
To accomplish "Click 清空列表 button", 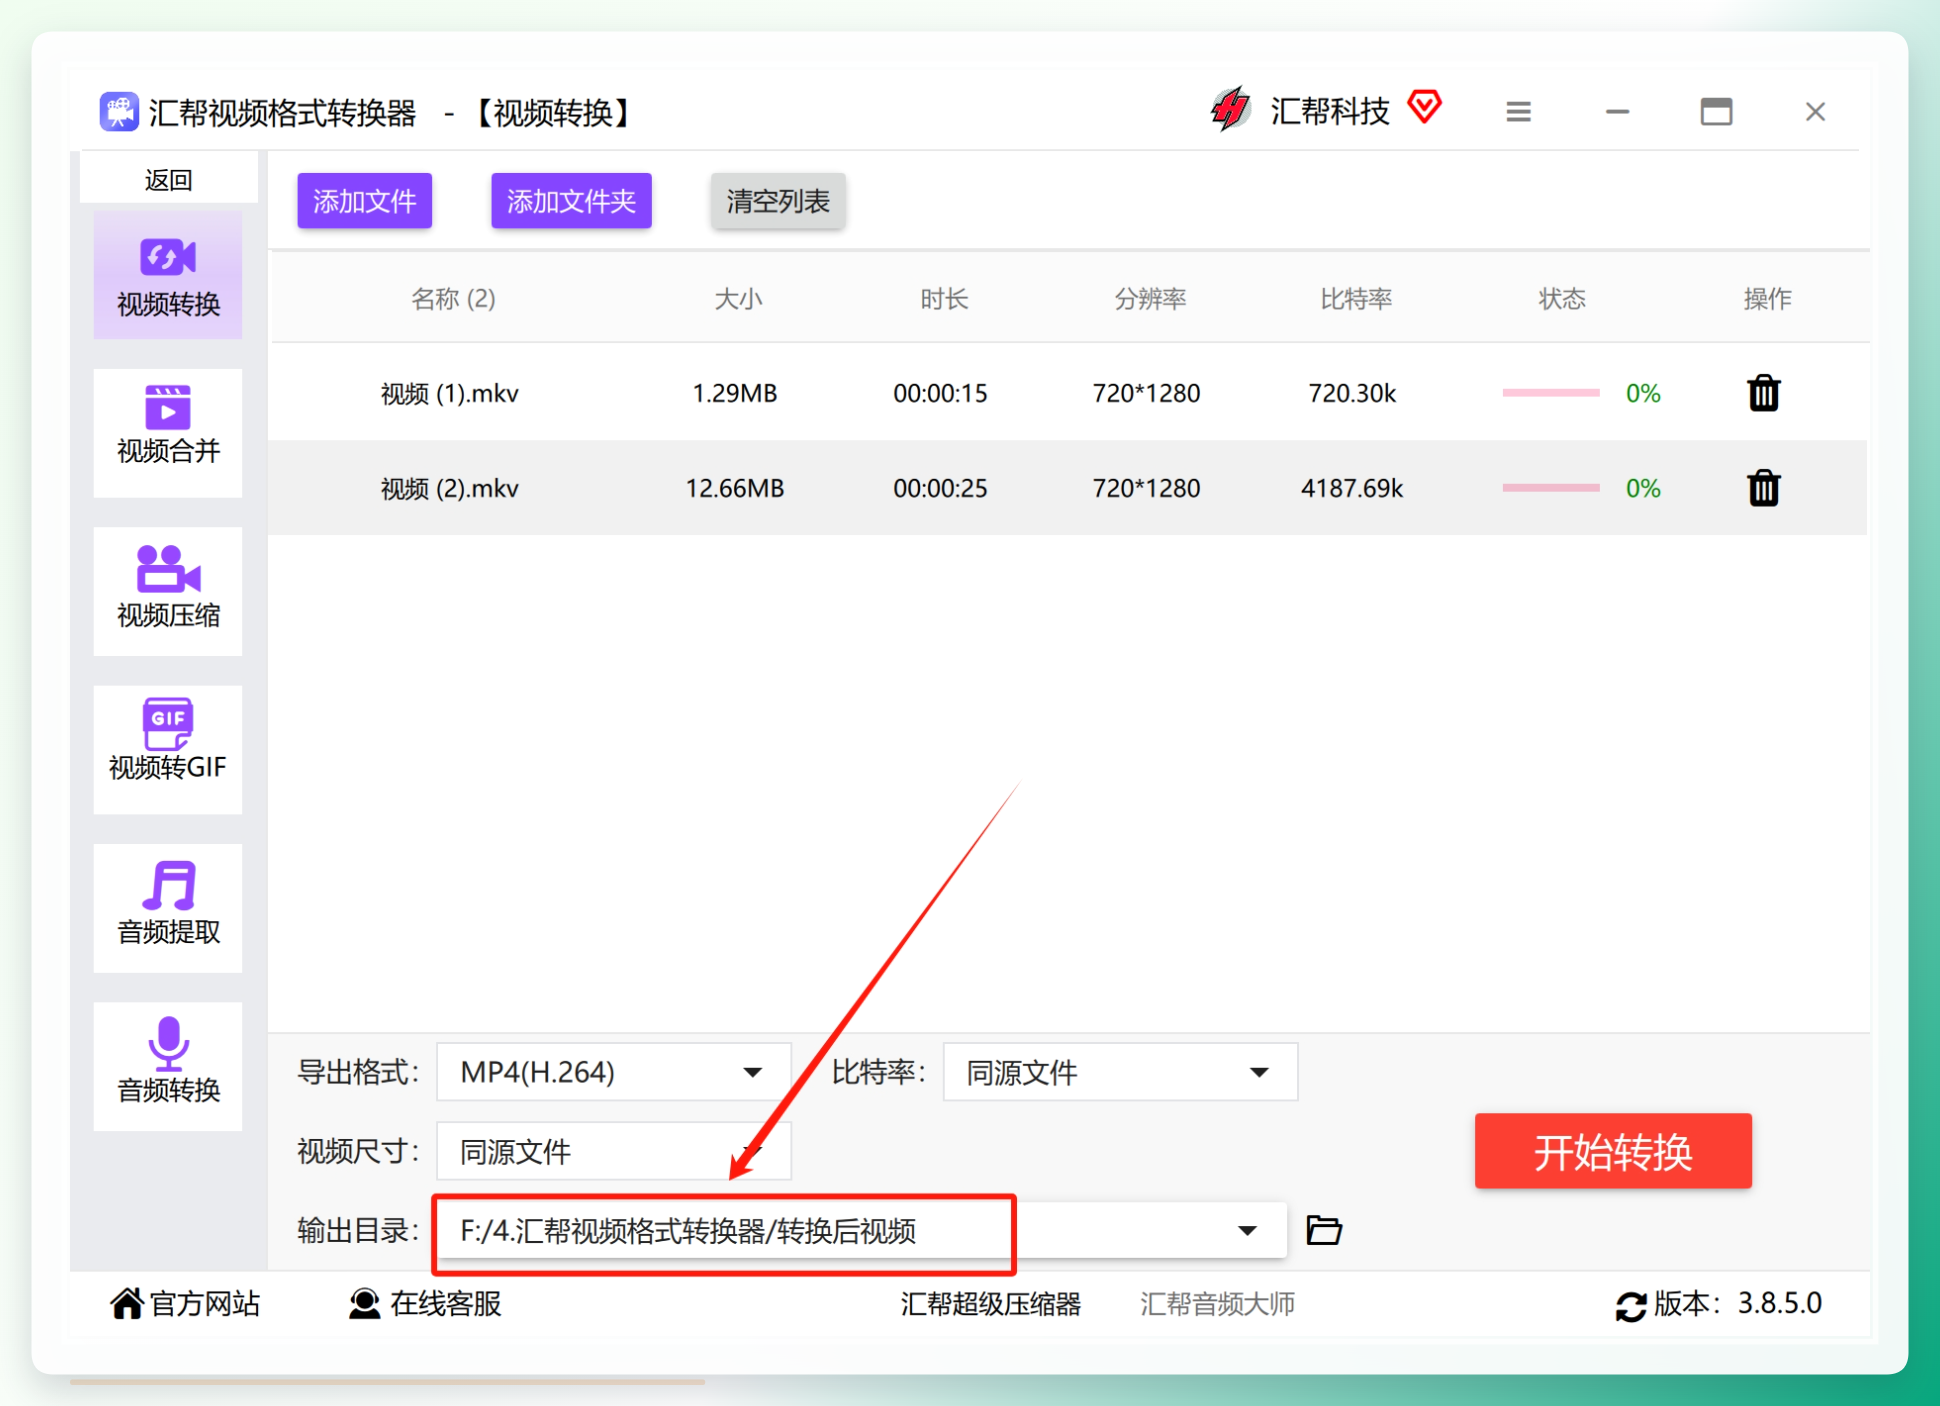I will pyautogui.click(x=778, y=201).
